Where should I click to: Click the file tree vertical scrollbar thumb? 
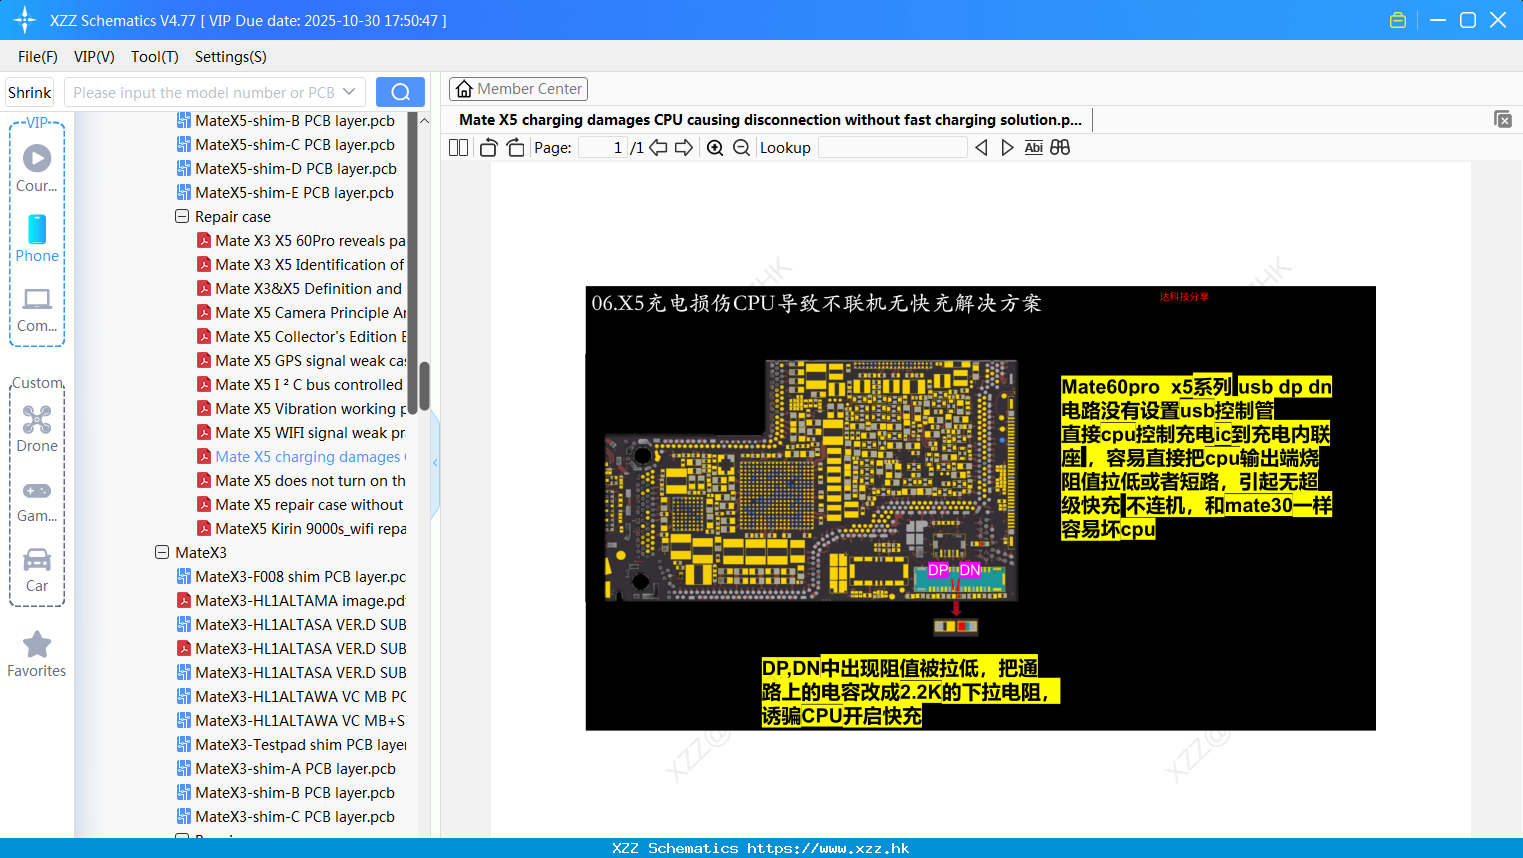click(424, 386)
